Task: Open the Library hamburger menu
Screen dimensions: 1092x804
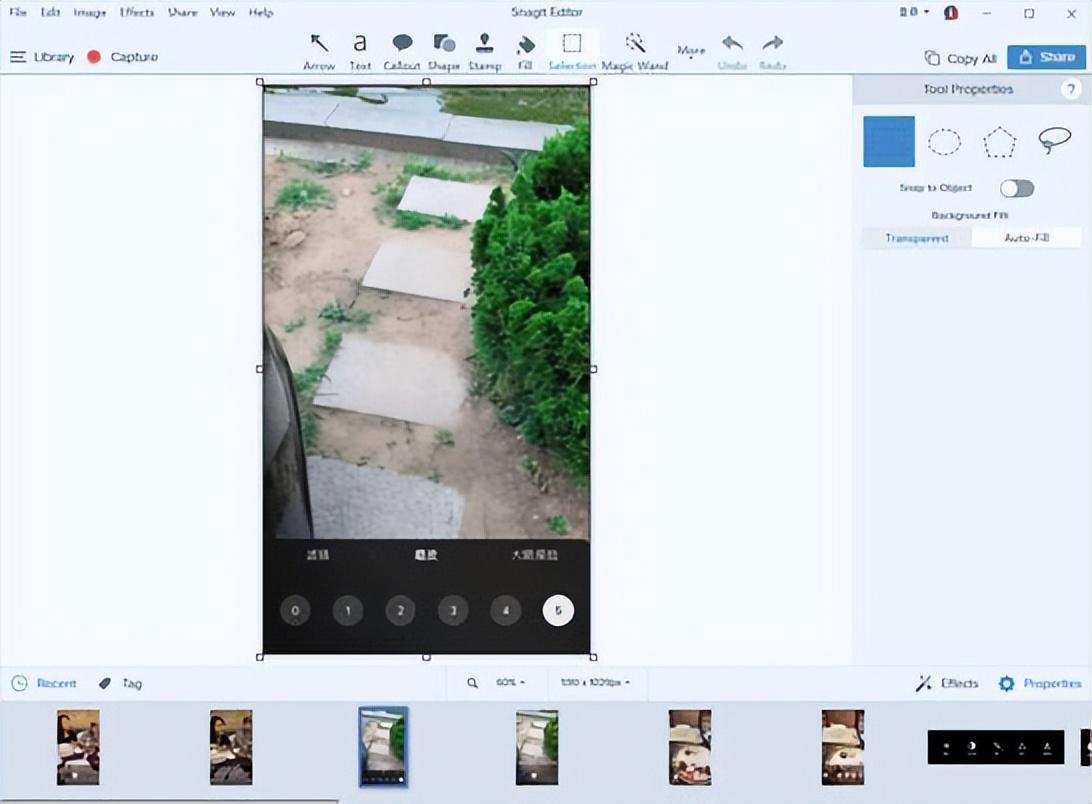Action: [x=42, y=57]
